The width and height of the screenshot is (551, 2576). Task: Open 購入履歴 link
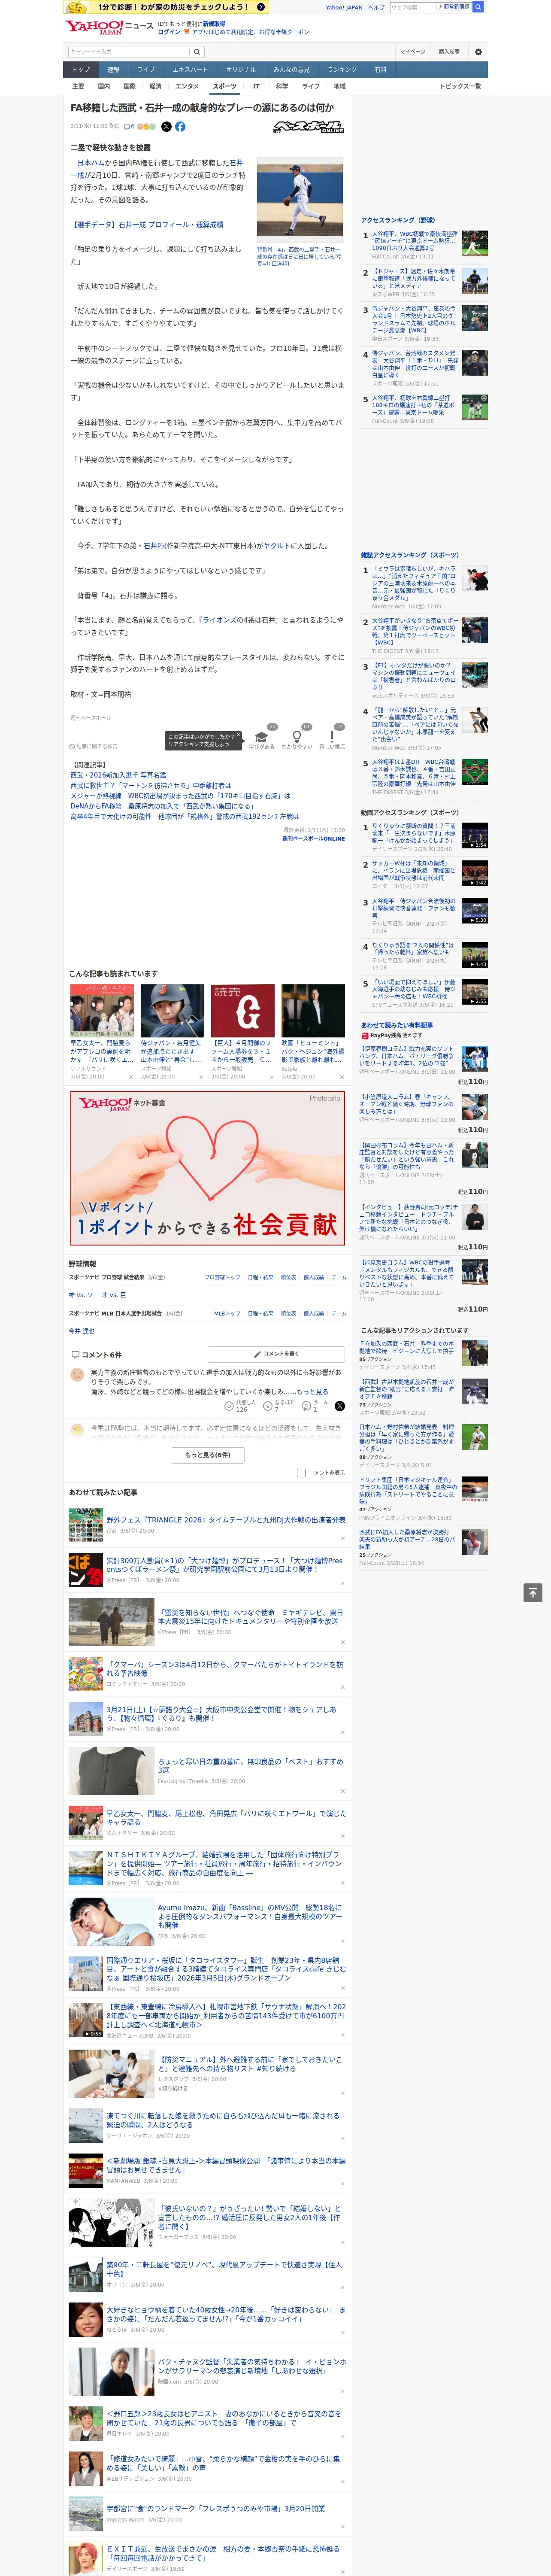pos(449,51)
